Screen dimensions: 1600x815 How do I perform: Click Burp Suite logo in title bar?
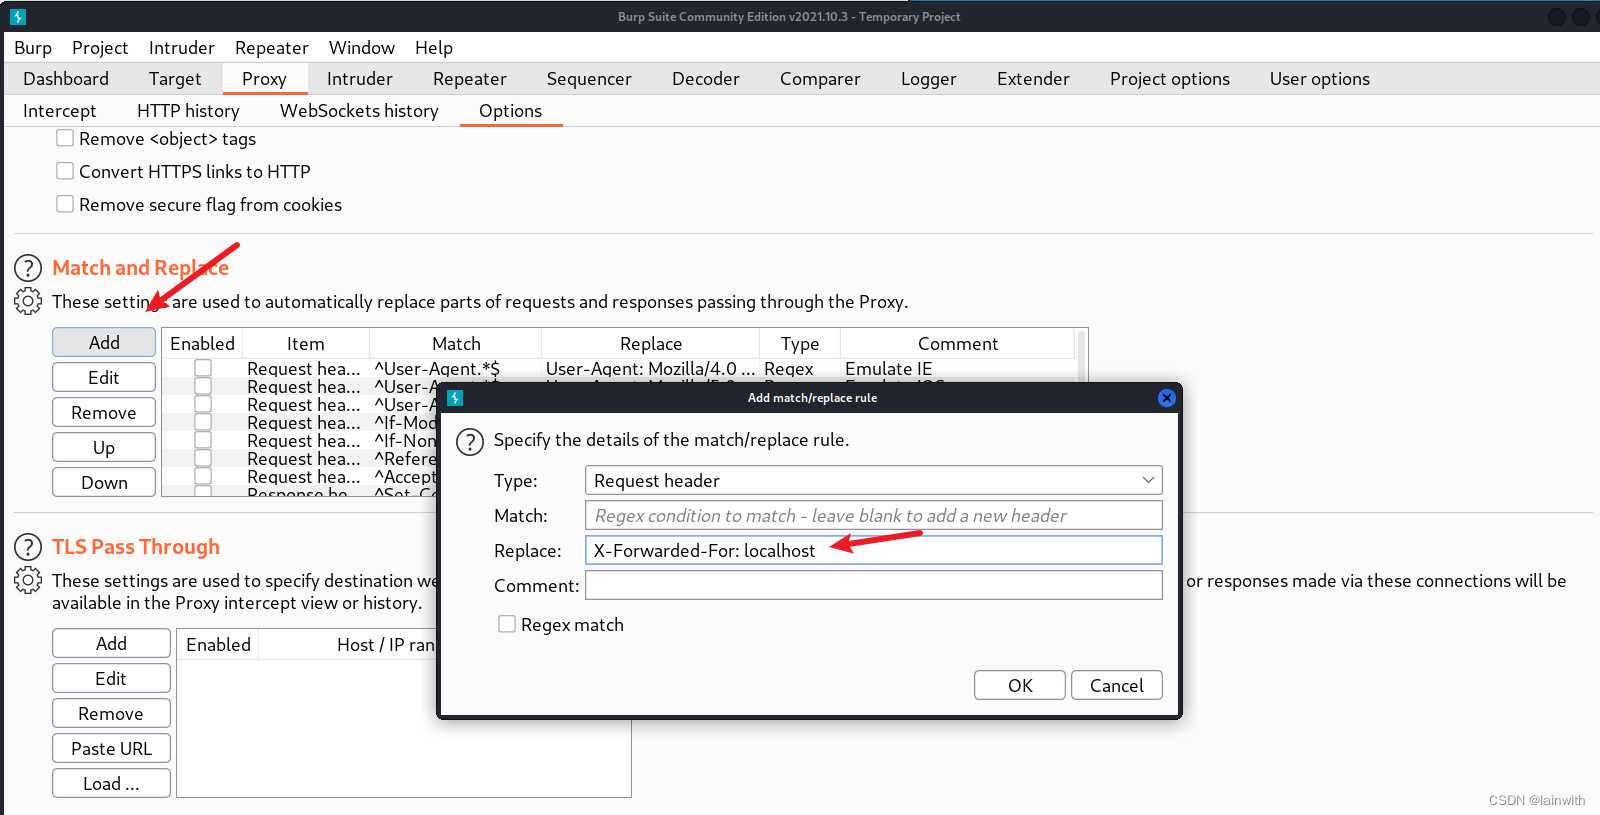point(17,17)
